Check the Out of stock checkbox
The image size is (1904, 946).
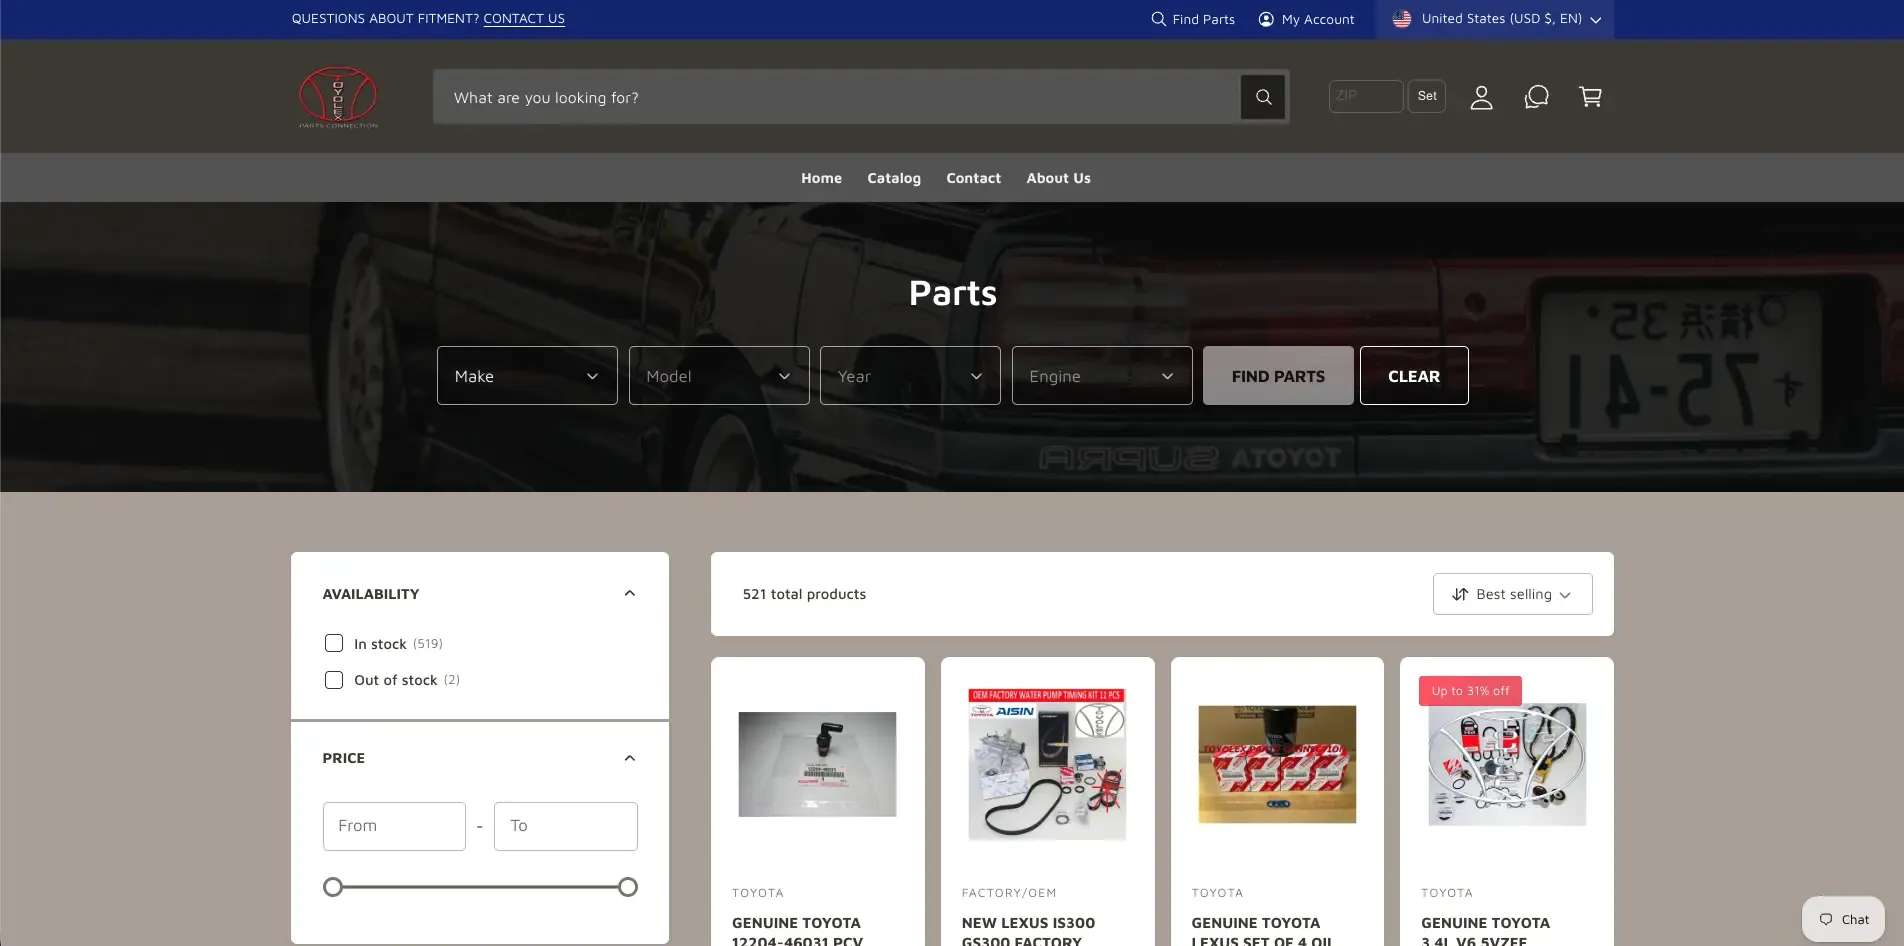point(334,680)
